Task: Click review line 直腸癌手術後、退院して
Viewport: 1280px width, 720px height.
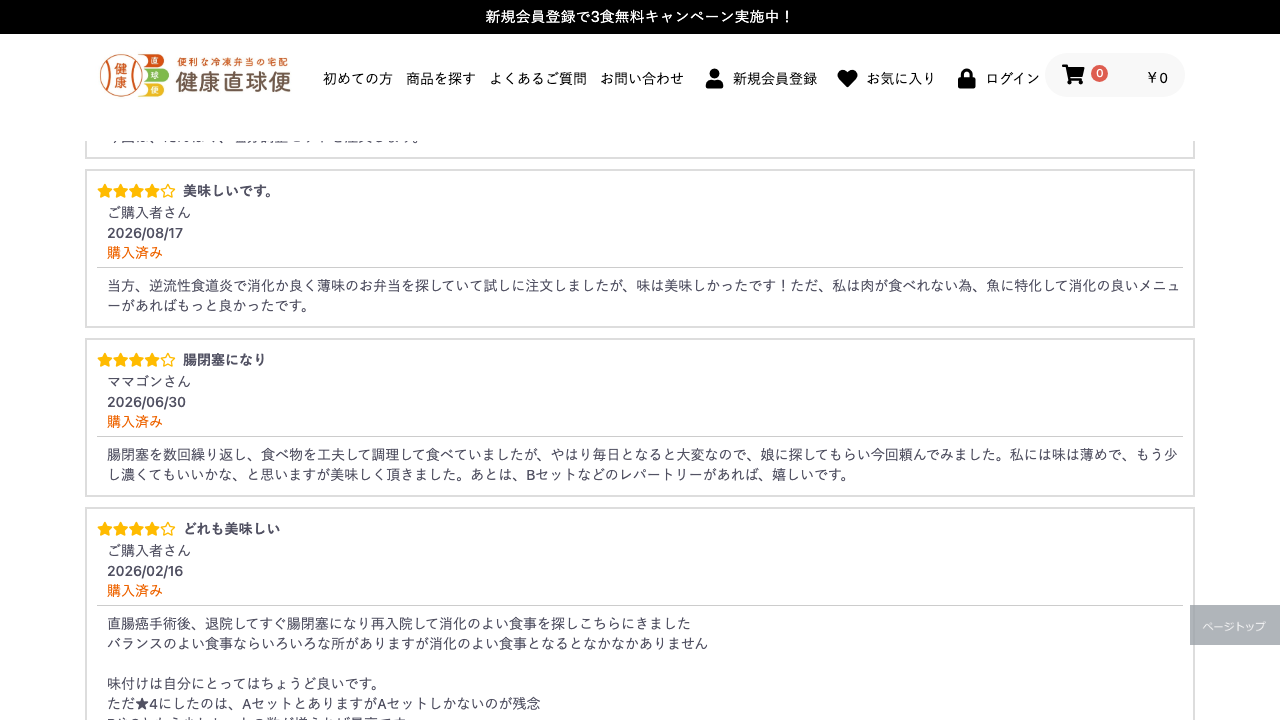Action: 399,623
